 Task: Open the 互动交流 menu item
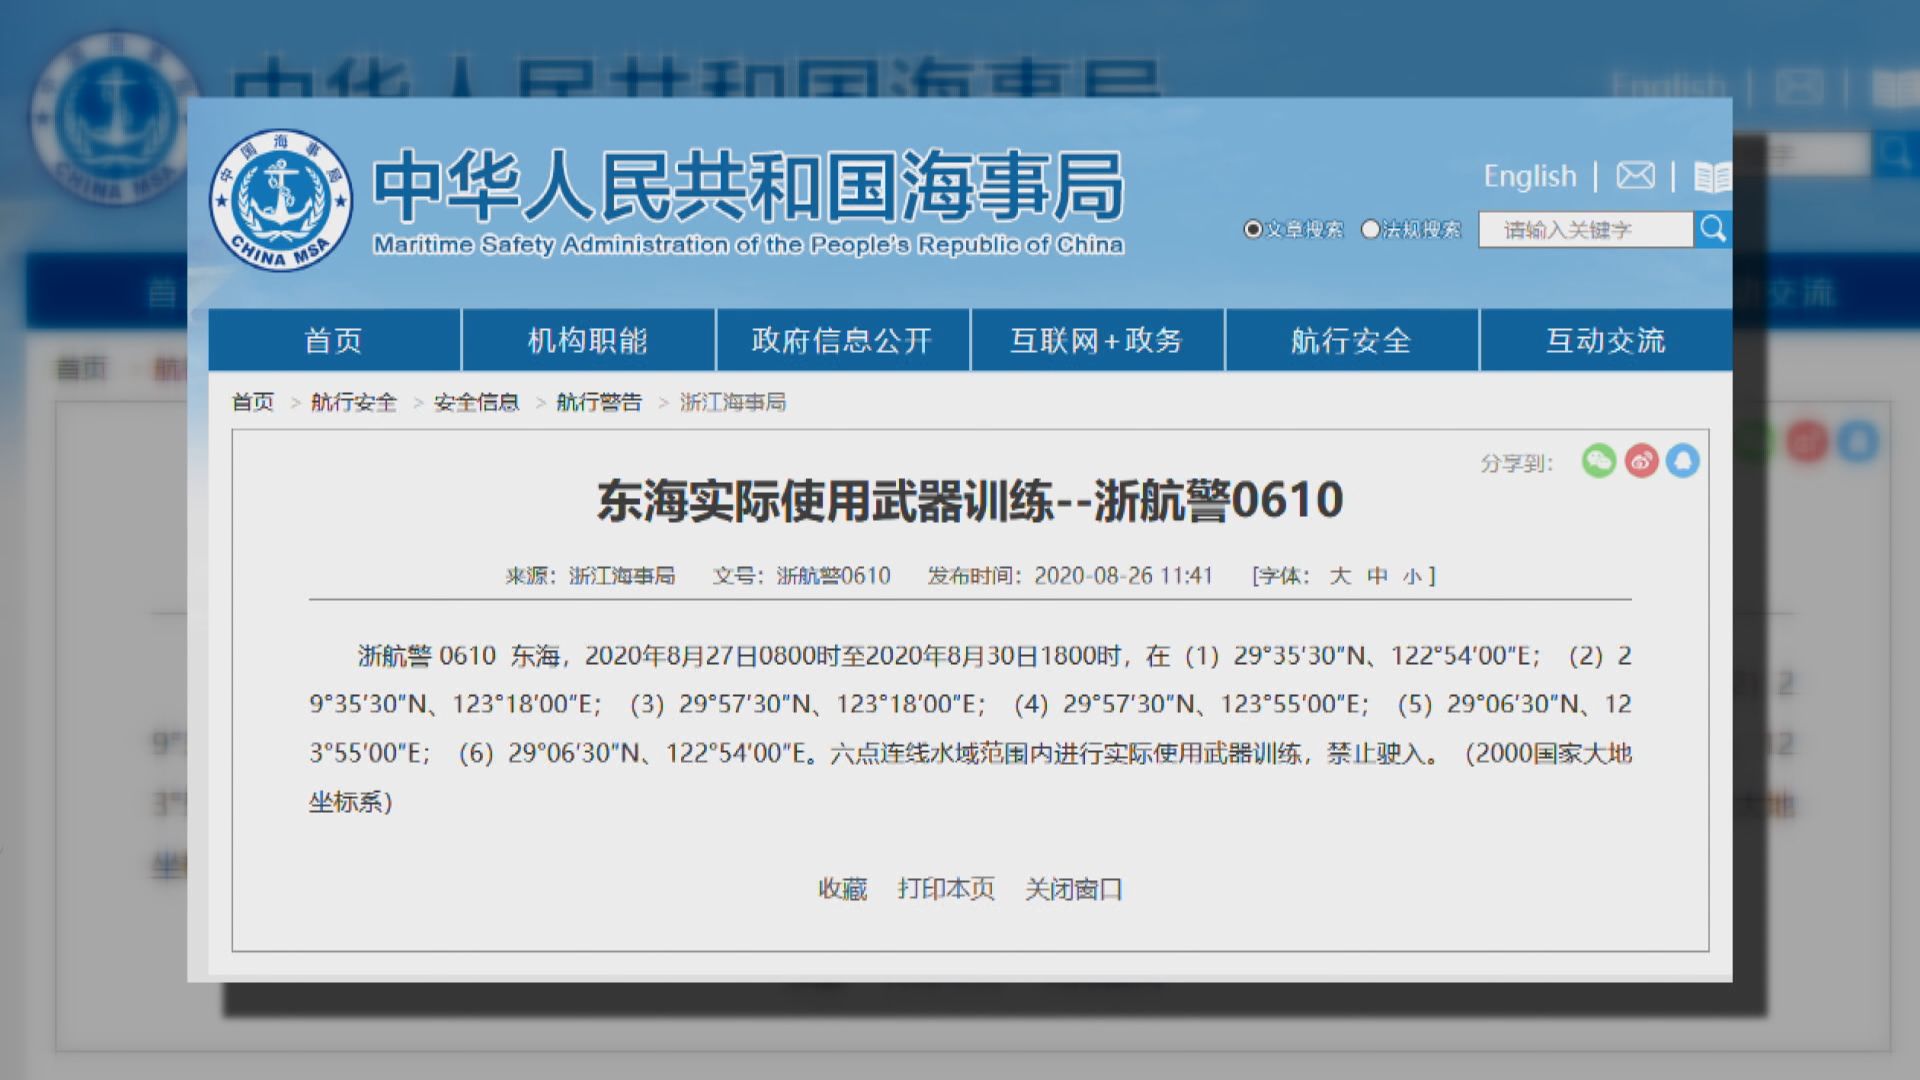click(1605, 340)
